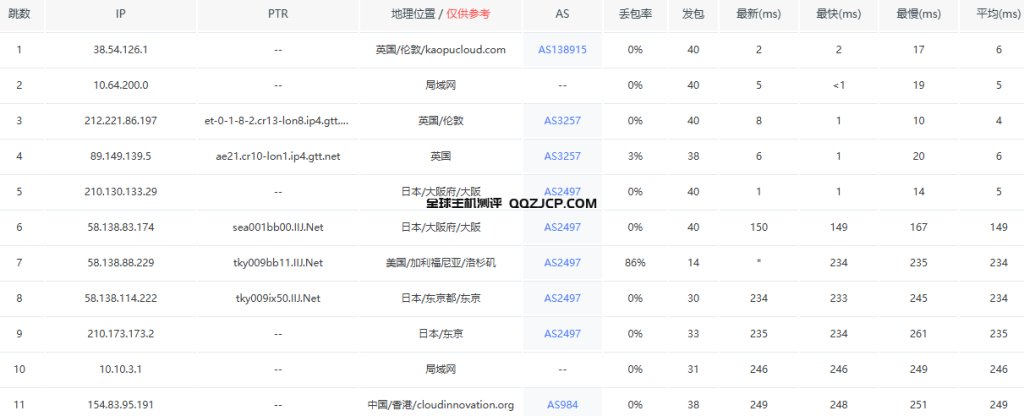The image size is (1024, 416).
Task: Click AS3257 link in hop 3 row
Action: click(x=562, y=121)
